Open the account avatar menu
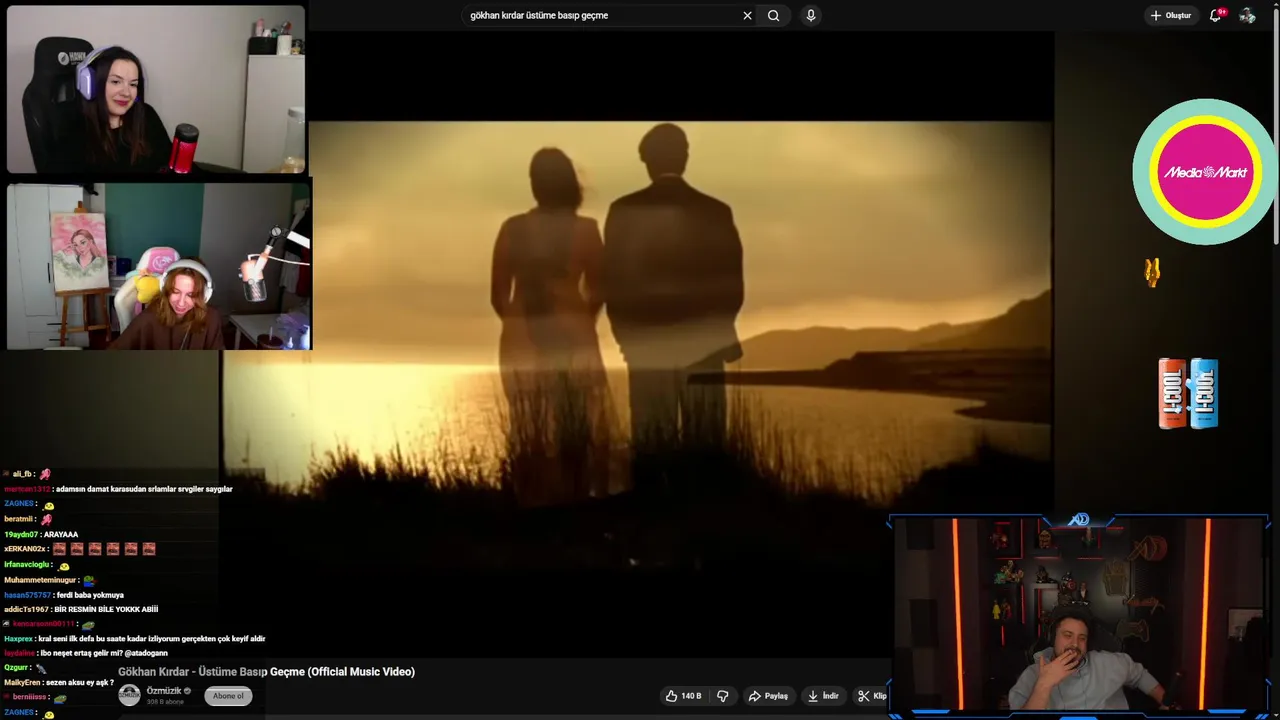The image size is (1280, 720). tap(1247, 15)
